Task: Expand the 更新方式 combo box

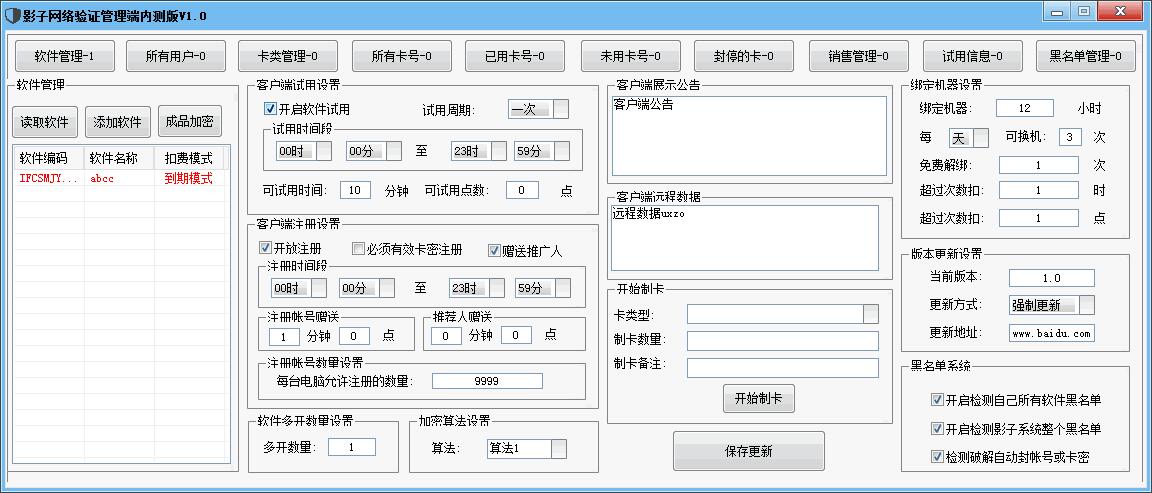Action: click(1086, 305)
